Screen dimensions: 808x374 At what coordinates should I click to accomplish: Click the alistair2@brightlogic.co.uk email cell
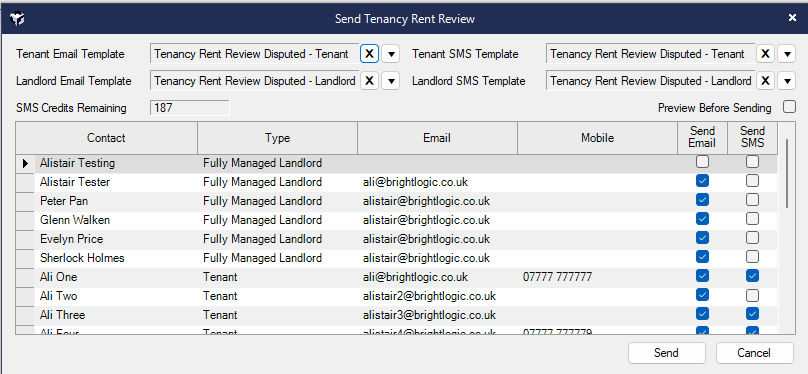[x=437, y=296]
